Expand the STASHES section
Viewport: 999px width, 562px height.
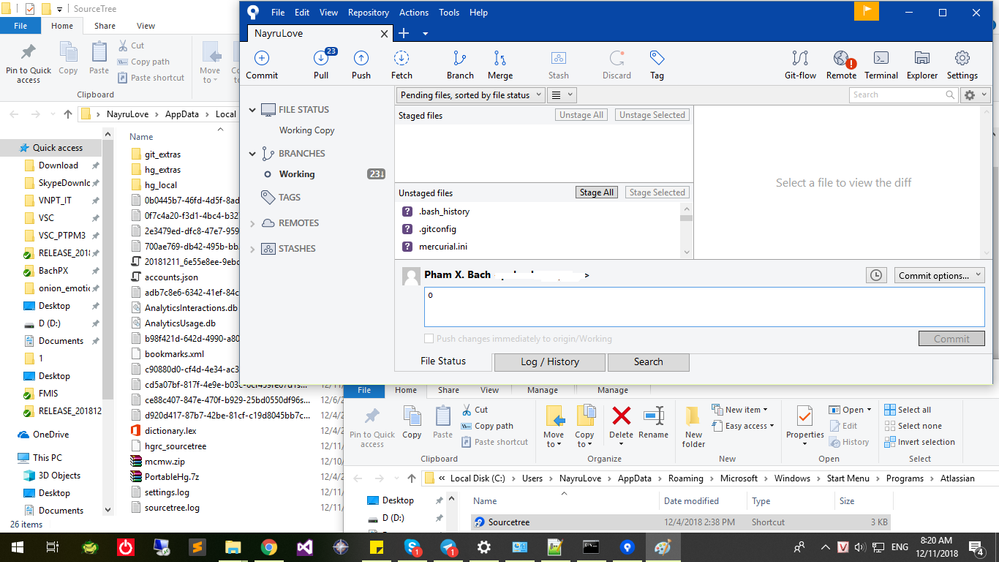coord(252,249)
